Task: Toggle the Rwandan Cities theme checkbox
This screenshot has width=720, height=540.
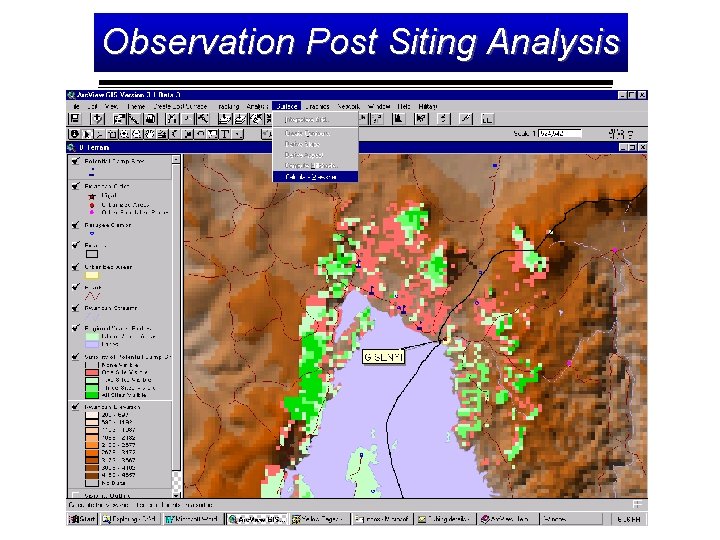Action: point(75,186)
